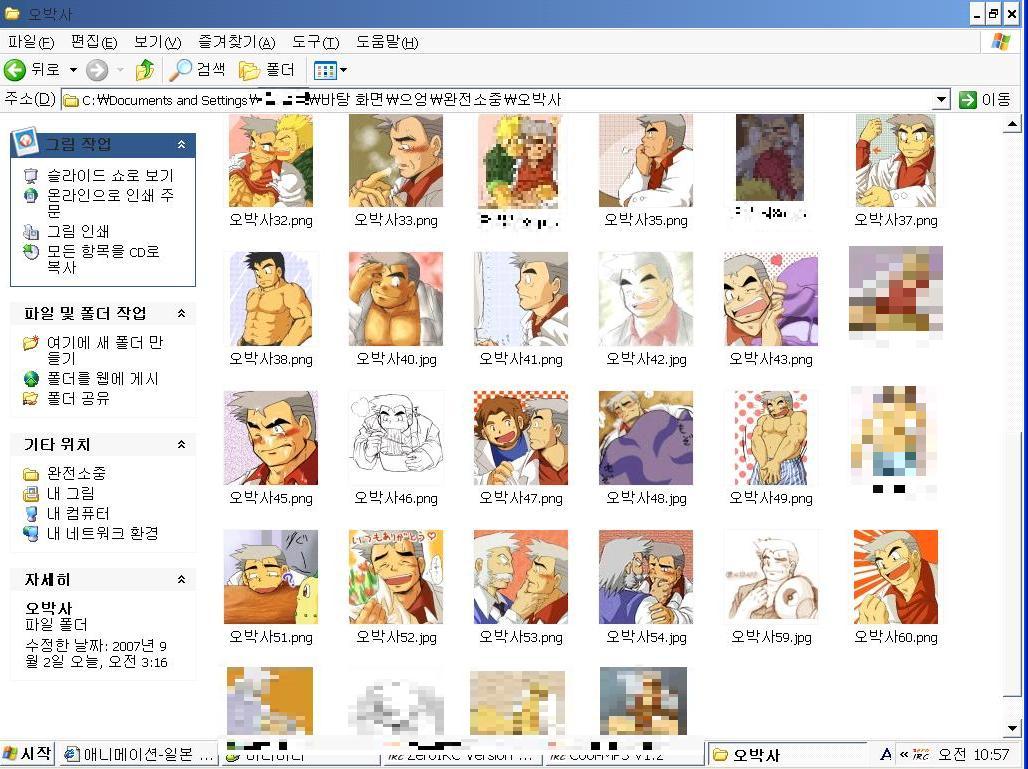Screen dimensions: 1028x769
Task: Click the file name 오박사47.png
Action: coord(521,498)
